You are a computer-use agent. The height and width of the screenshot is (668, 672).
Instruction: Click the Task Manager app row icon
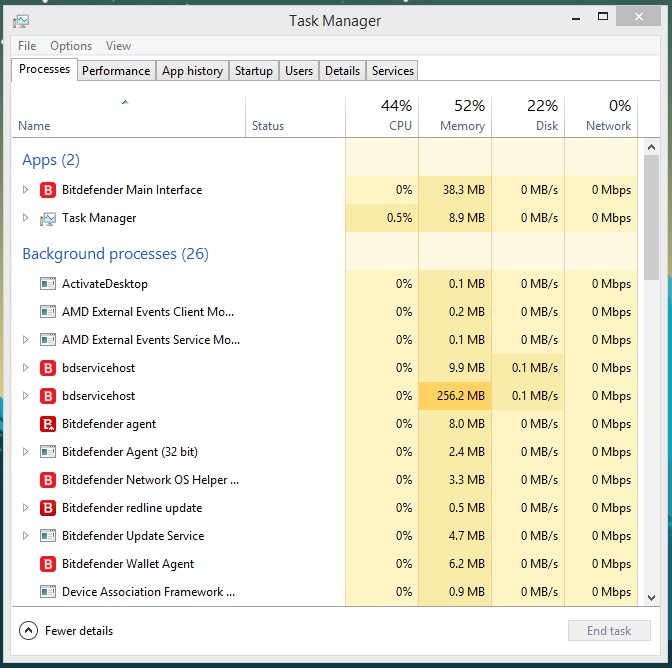[x=48, y=219]
